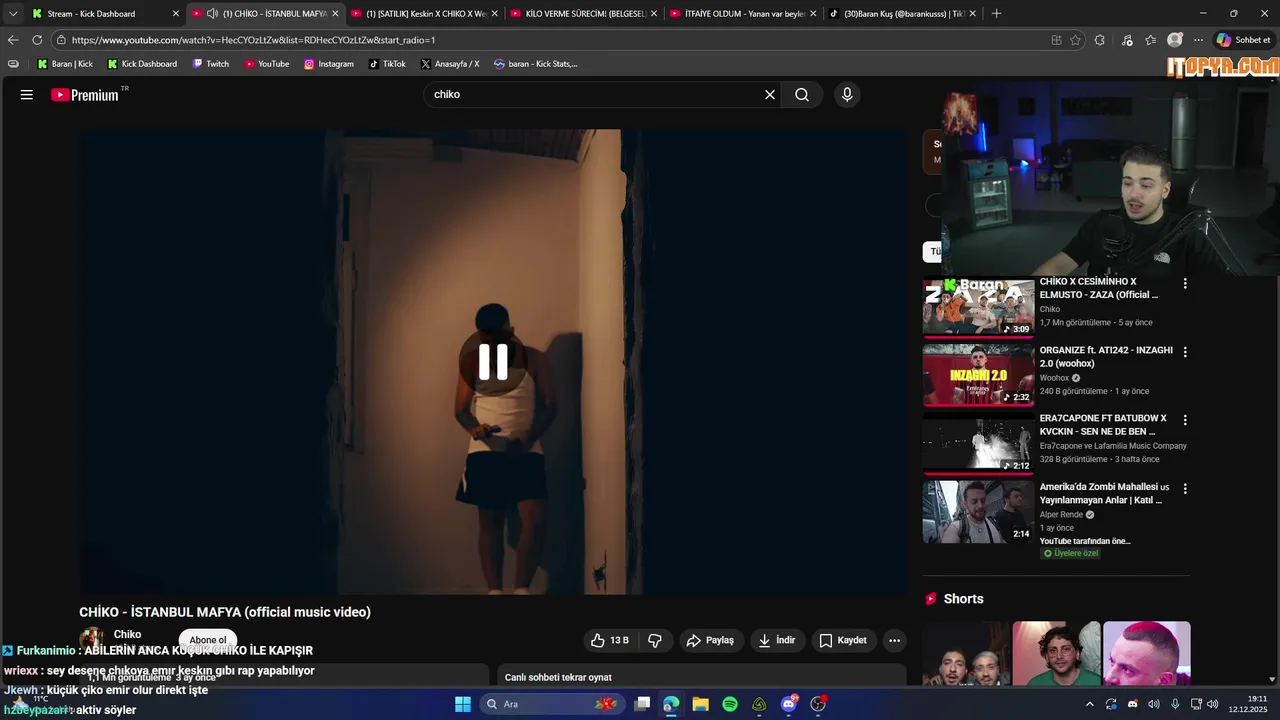Open Task View on the taskbar

coord(642,704)
